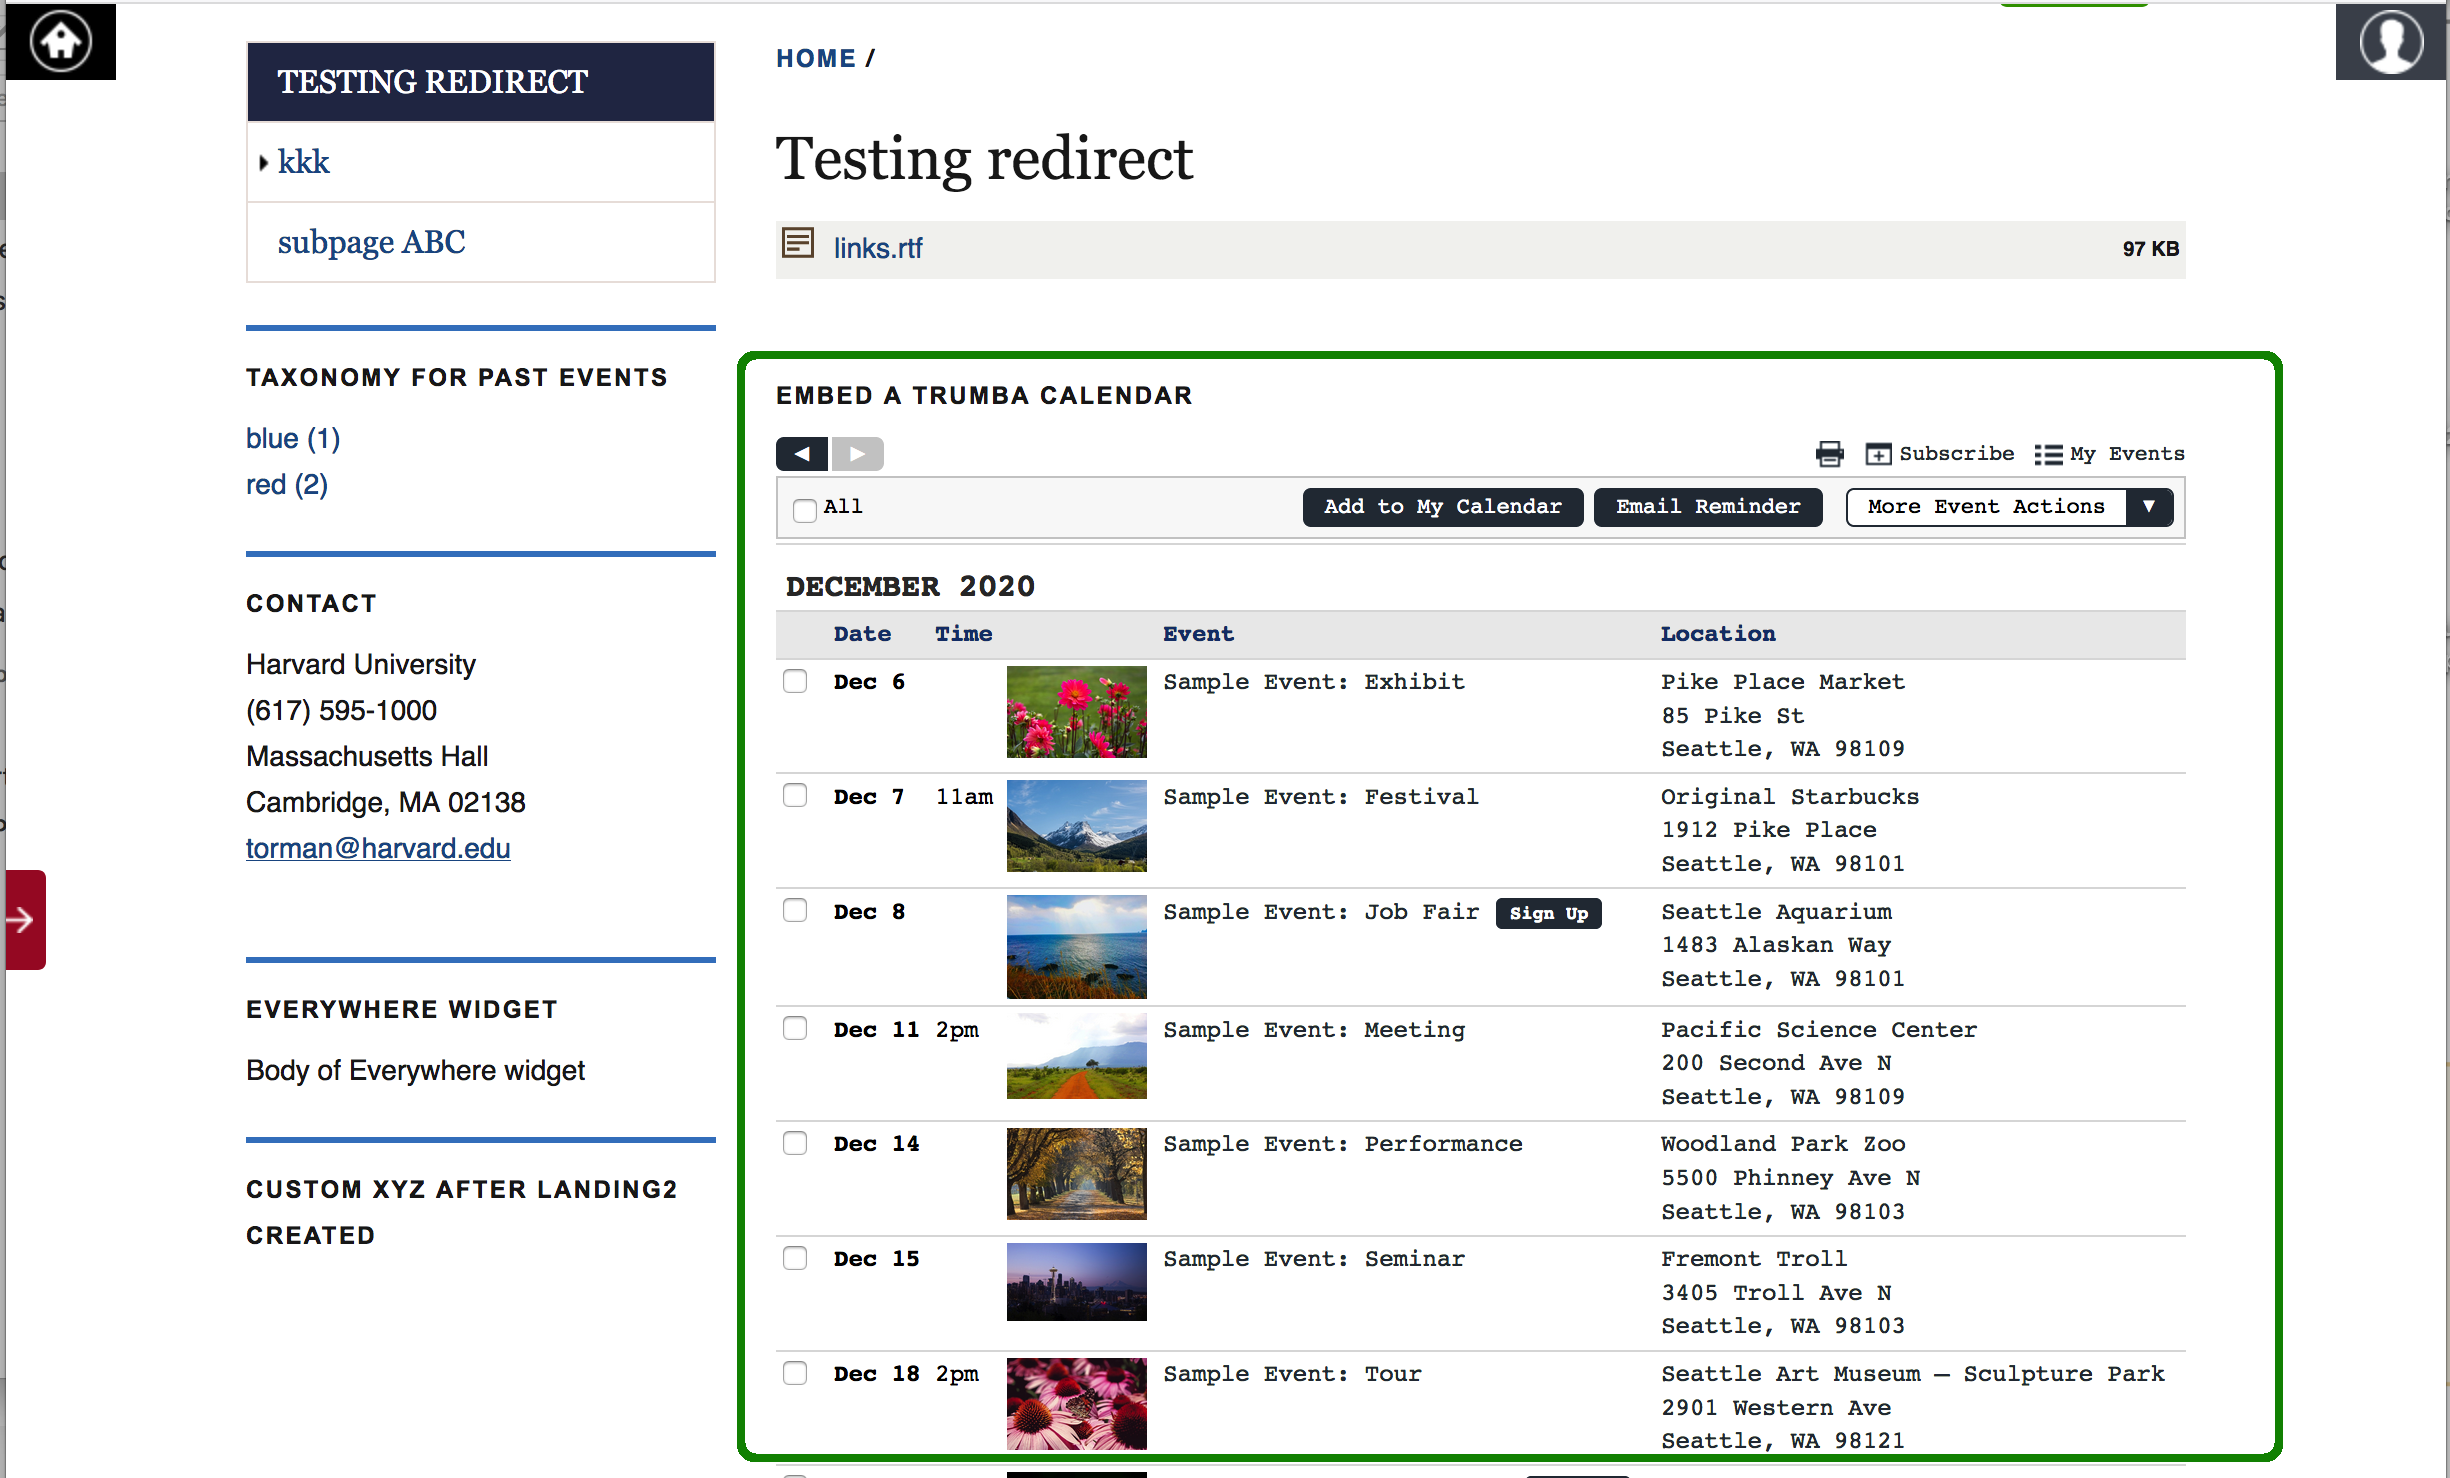This screenshot has width=2450, height=1478.
Task: Select the red taxonomy filter link
Action: 287,485
